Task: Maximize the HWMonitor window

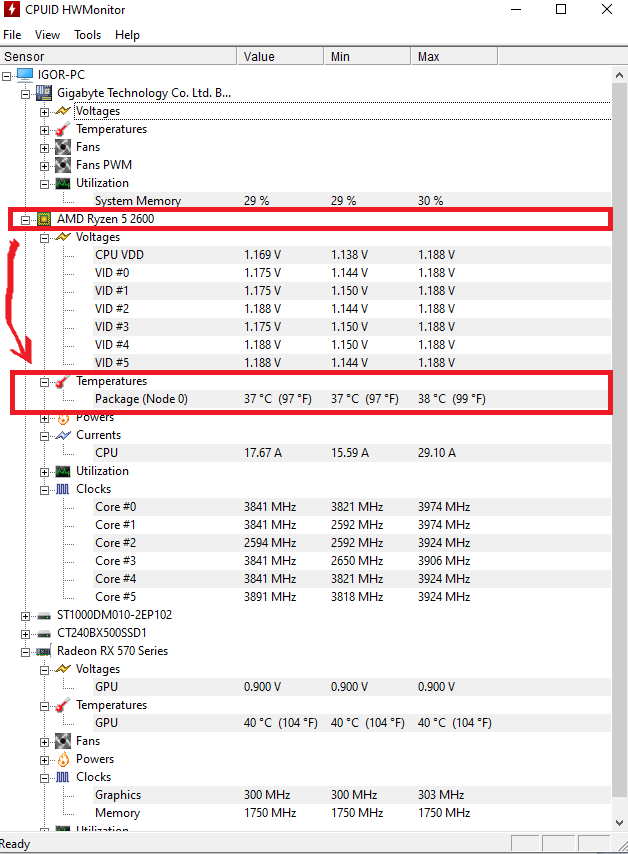Action: [561, 9]
